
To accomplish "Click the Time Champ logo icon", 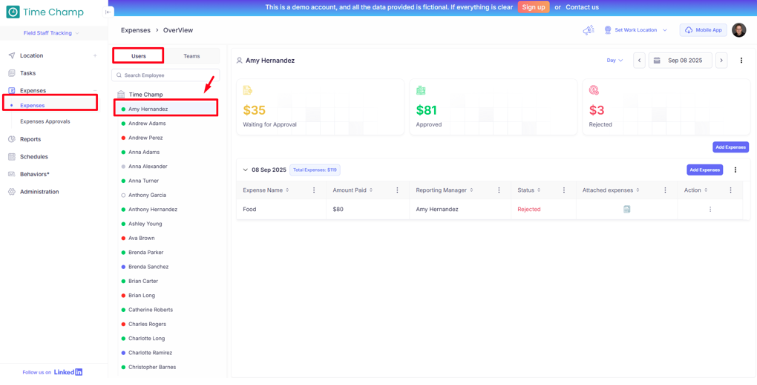I will coord(13,12).
